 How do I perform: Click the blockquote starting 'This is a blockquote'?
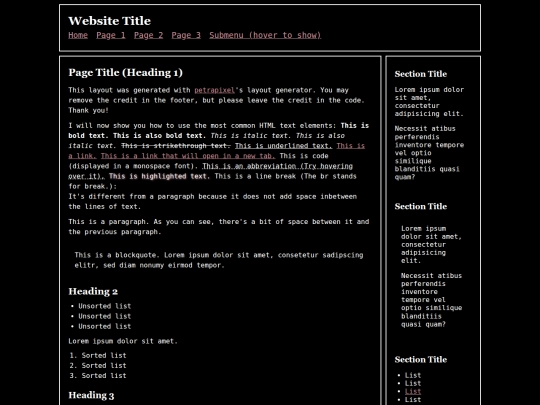pyautogui.click(x=219, y=260)
